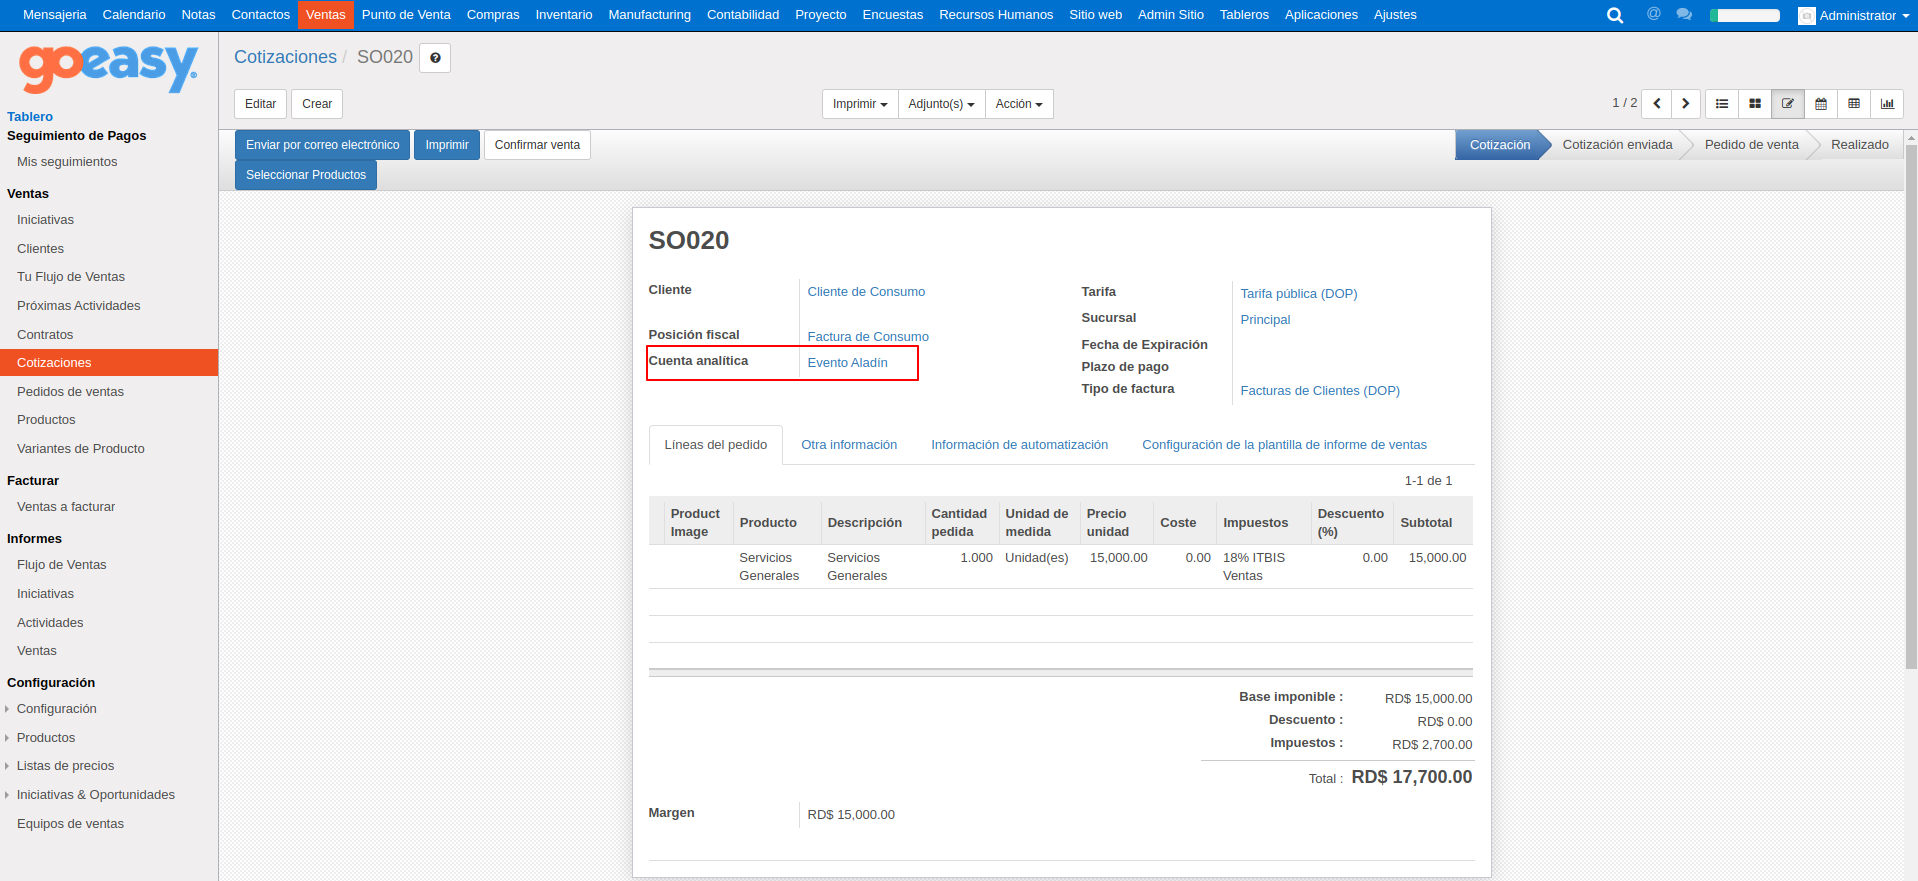This screenshot has width=1918, height=881.
Task: Switch to calendar view icon
Action: pyautogui.click(x=1821, y=104)
